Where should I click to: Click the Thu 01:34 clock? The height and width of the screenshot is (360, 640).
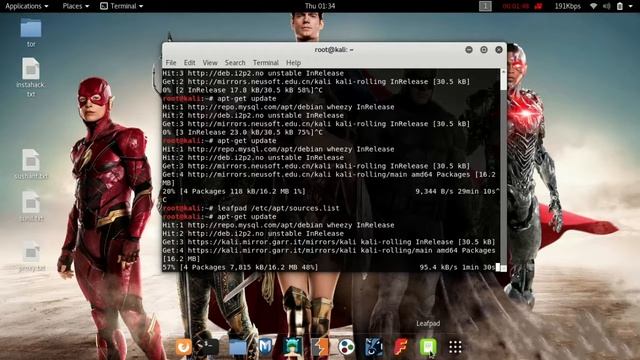pyautogui.click(x=320, y=6)
